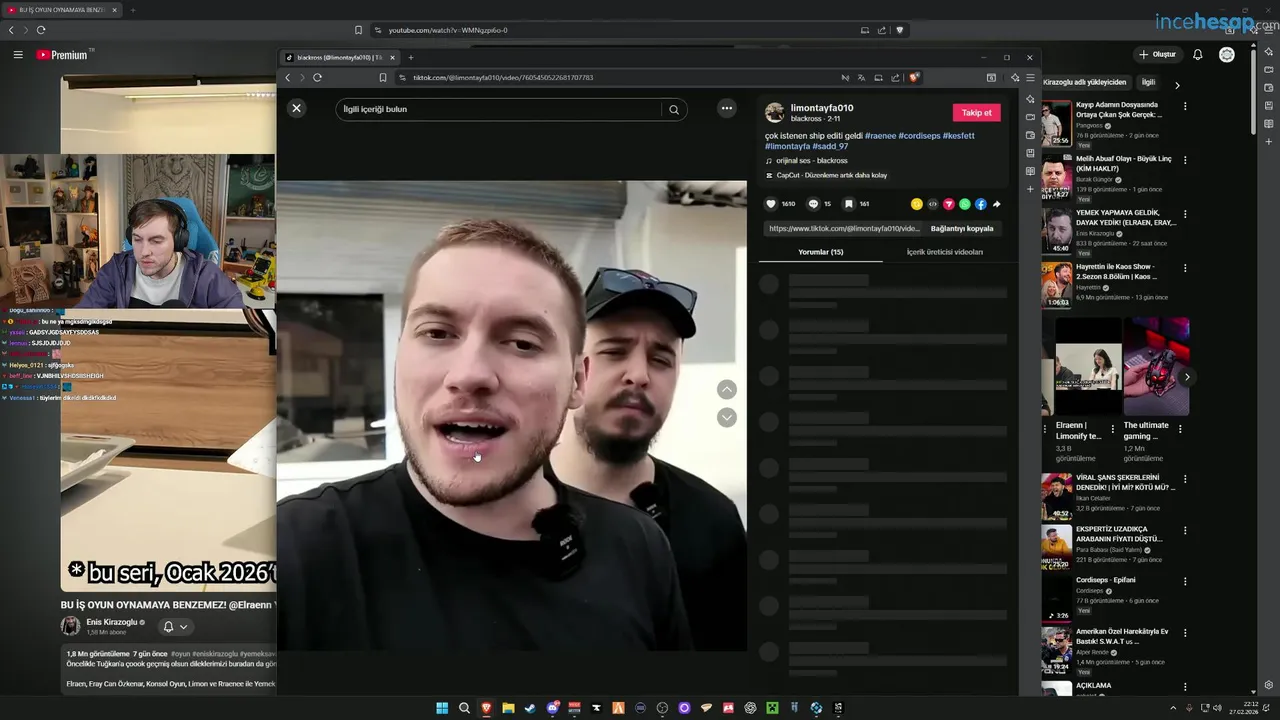
Task: Open options for Melih Abuaf Olayı video
Action: pos(1185,160)
